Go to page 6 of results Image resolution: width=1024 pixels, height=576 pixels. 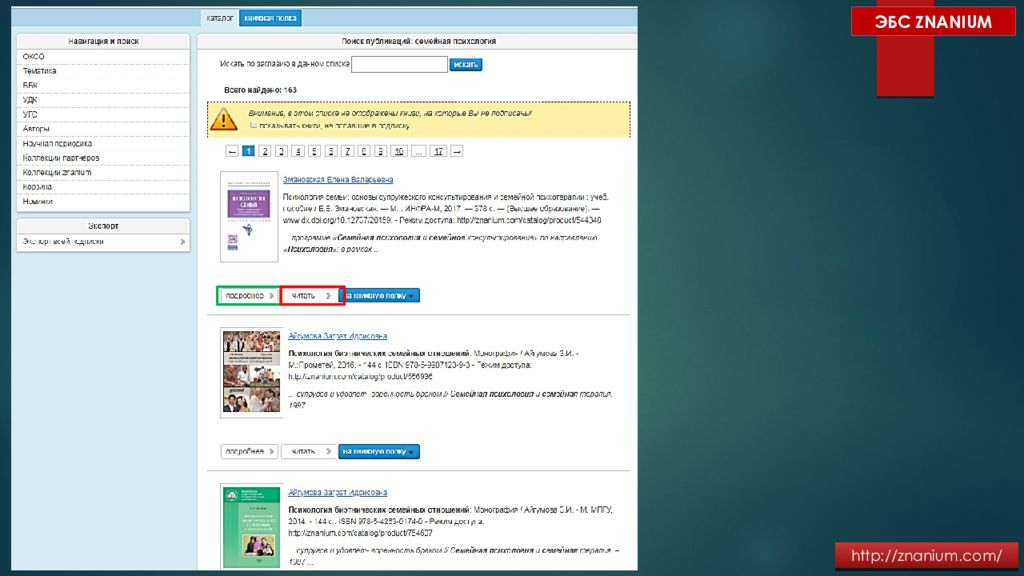click(331, 152)
